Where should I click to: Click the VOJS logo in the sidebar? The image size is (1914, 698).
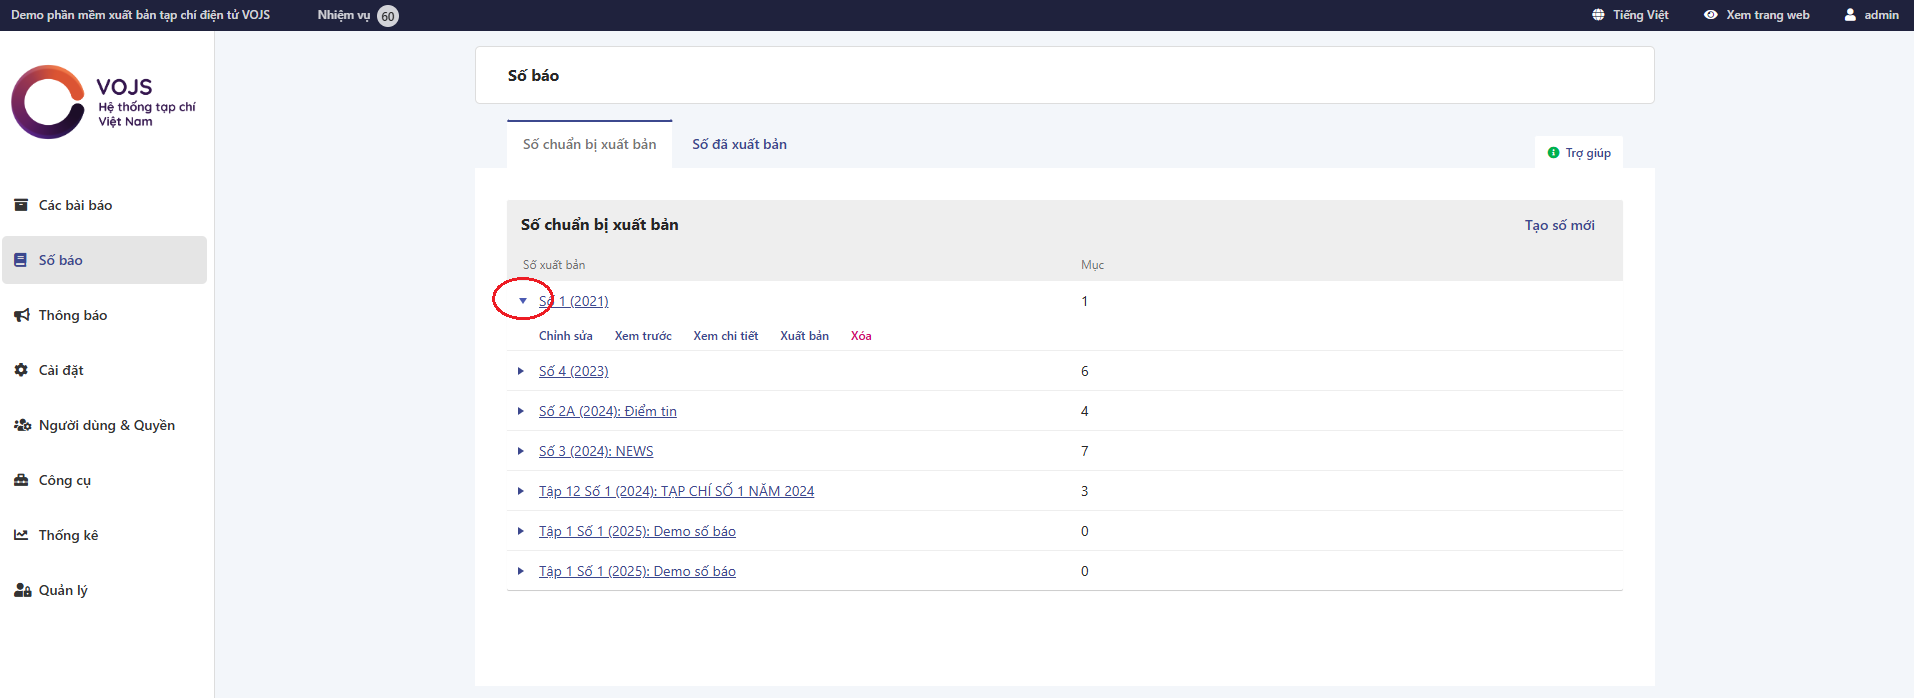click(48, 102)
